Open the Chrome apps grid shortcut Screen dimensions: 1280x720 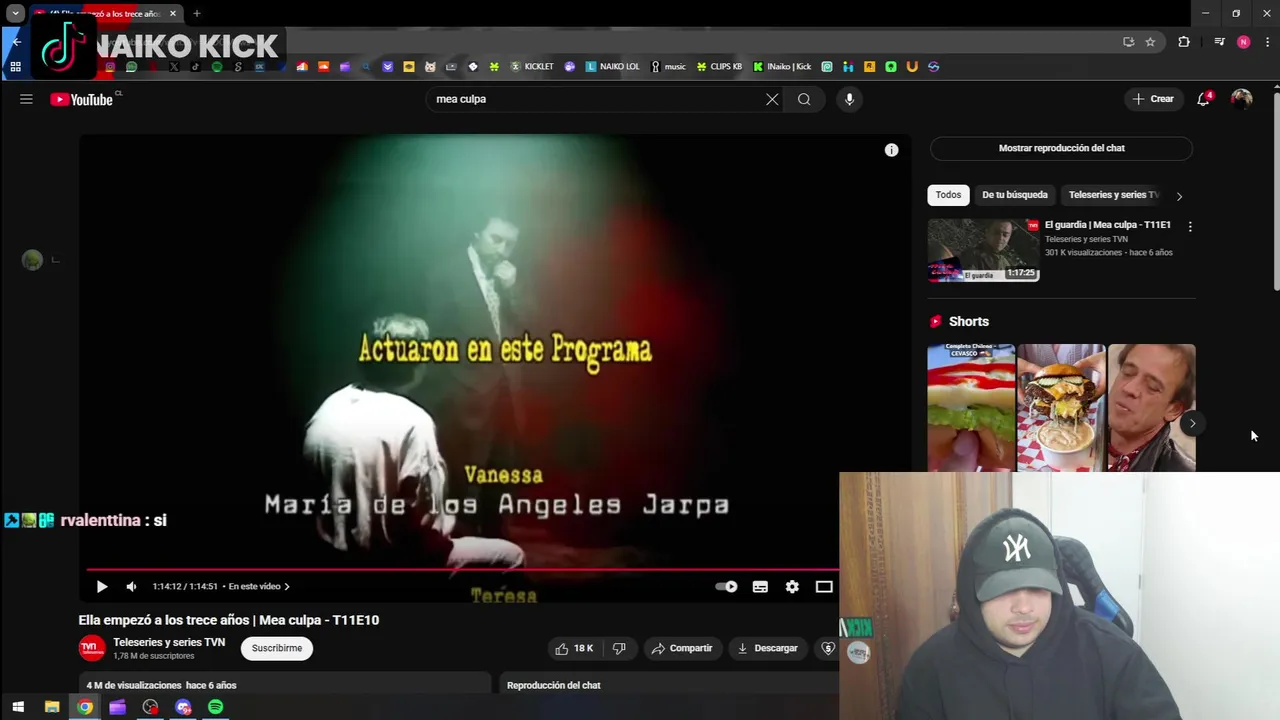coord(15,67)
